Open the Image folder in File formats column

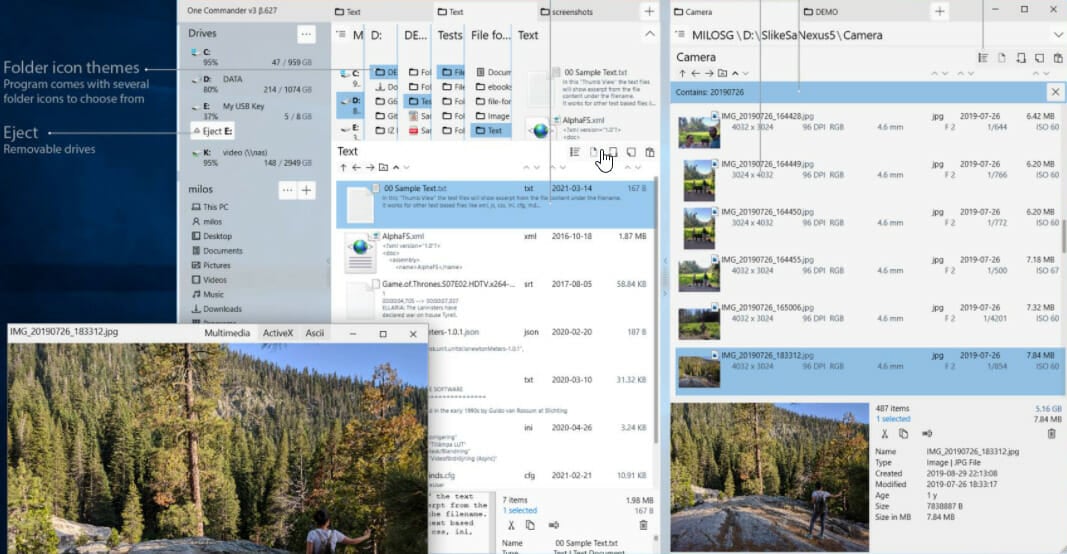493,116
